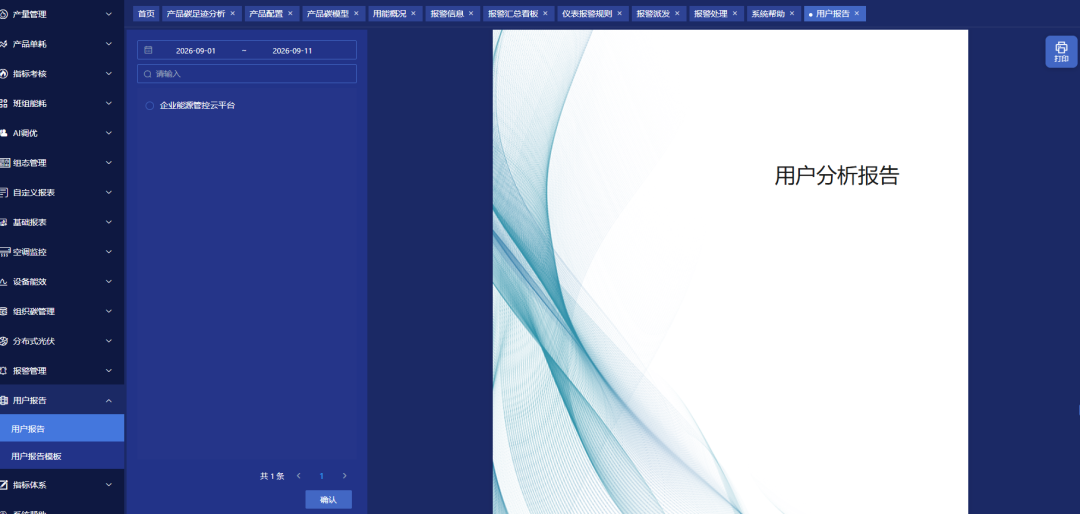Screen dimensions: 1080x514
Task: Switch to the 首页 tab
Action: point(146,13)
